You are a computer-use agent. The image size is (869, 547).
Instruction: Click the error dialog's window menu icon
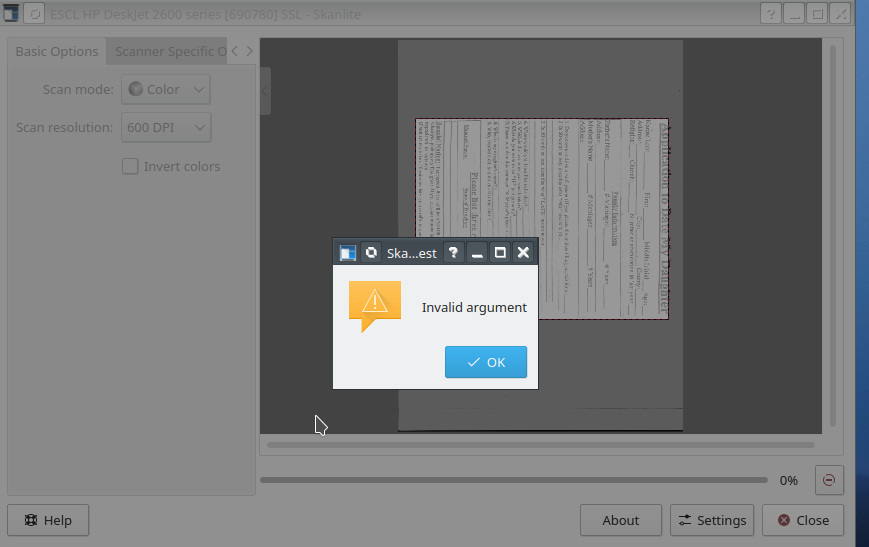(x=348, y=253)
